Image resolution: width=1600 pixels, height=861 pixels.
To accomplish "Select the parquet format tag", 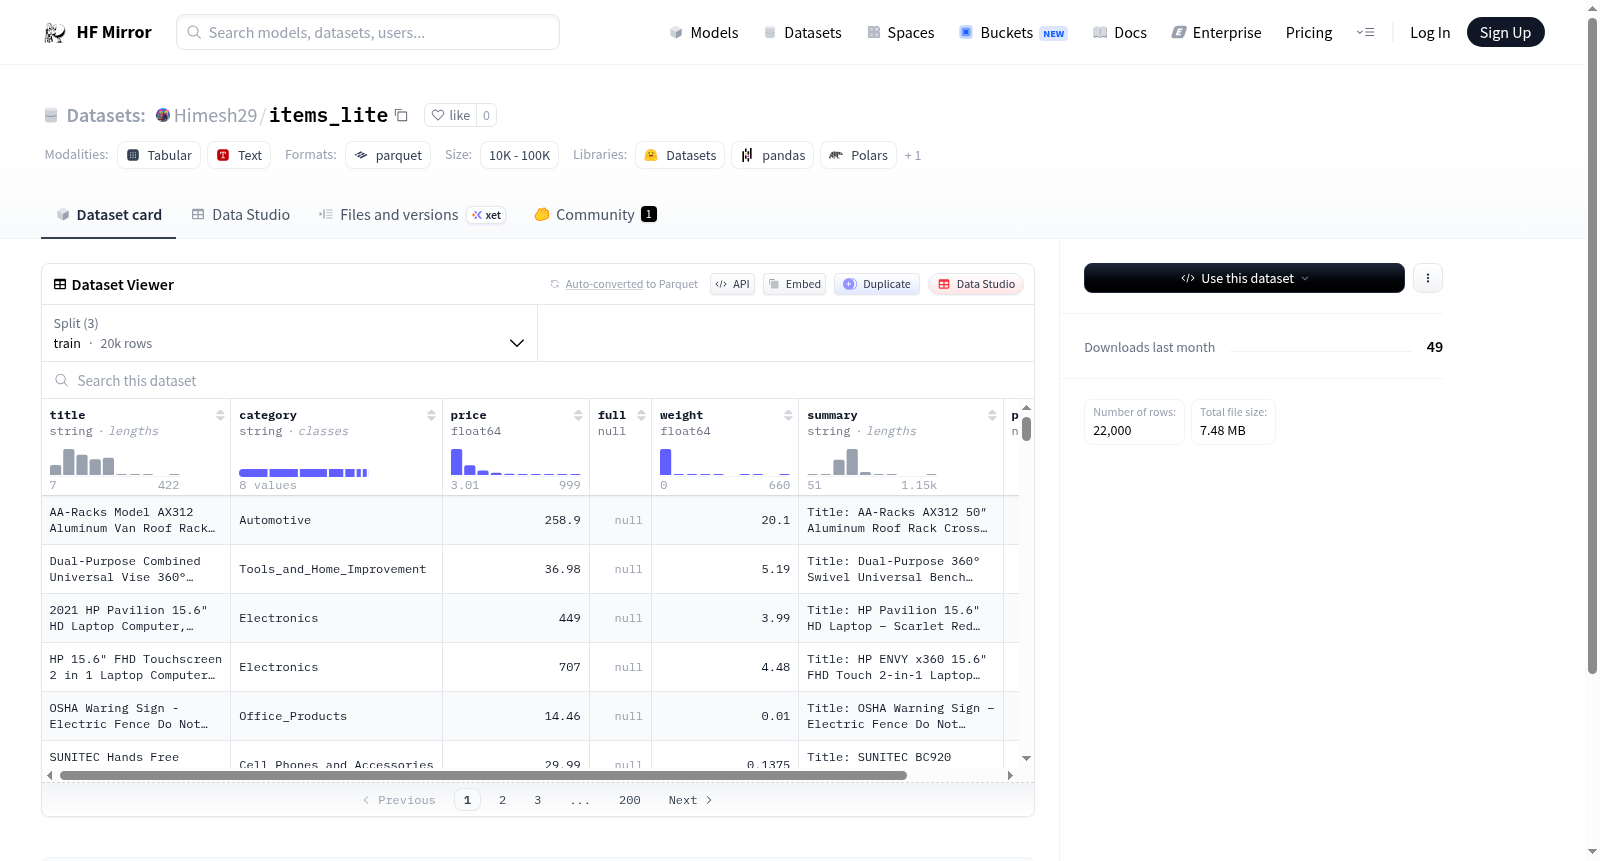I will [x=388, y=155].
